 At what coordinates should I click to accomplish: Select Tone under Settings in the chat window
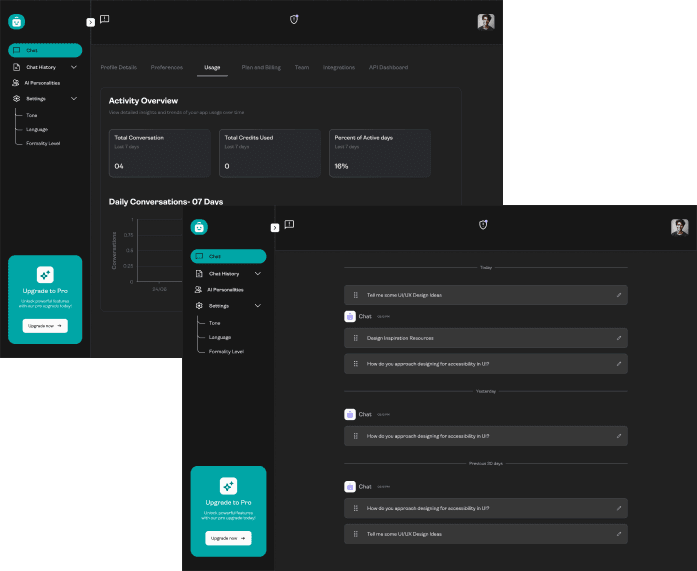[x=215, y=323]
